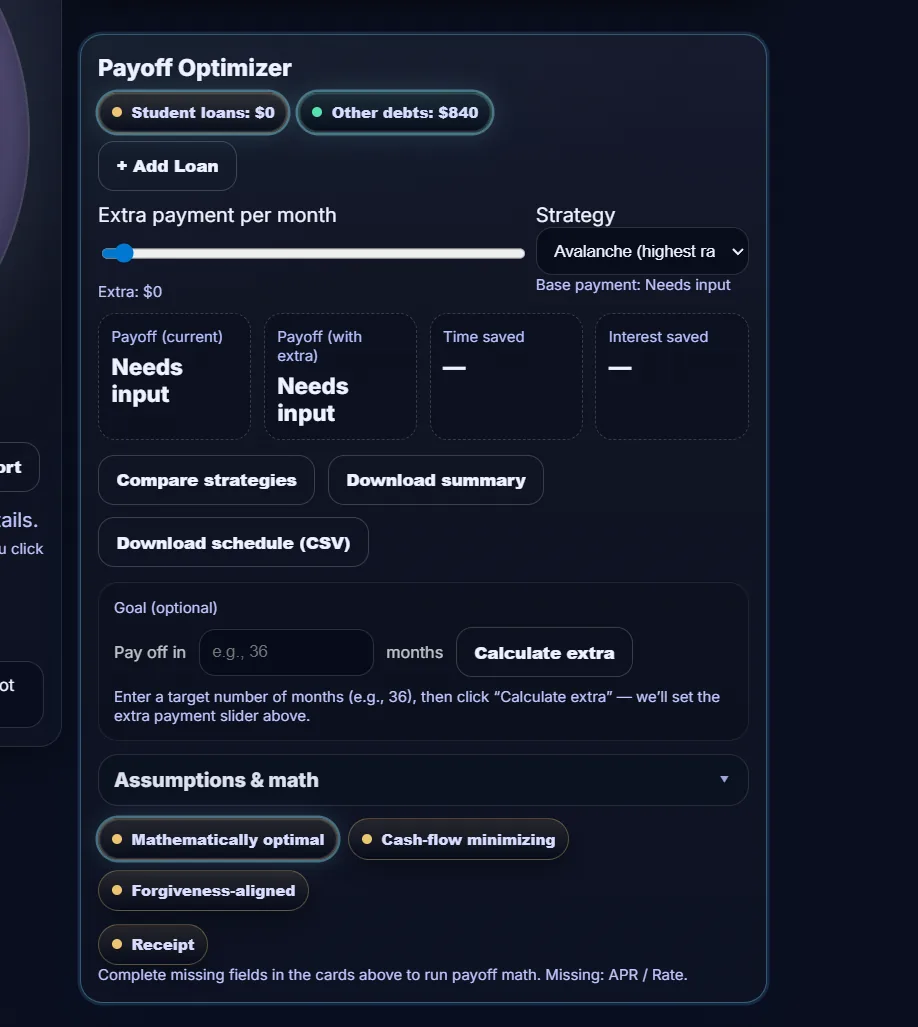The width and height of the screenshot is (918, 1027).
Task: Enable the Receipt view chip
Action: click(x=152, y=944)
